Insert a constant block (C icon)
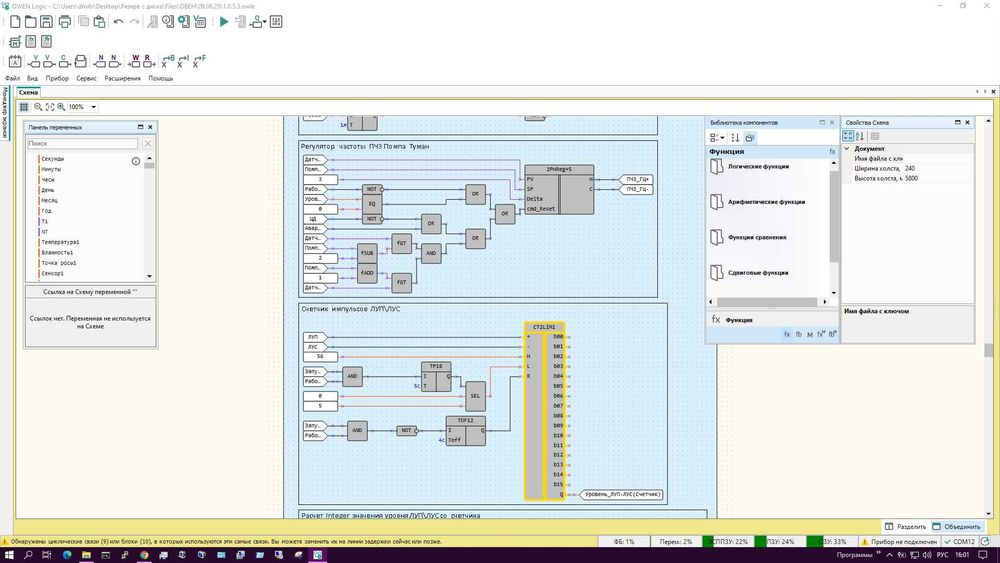This screenshot has height=563, width=1000. coord(63,62)
